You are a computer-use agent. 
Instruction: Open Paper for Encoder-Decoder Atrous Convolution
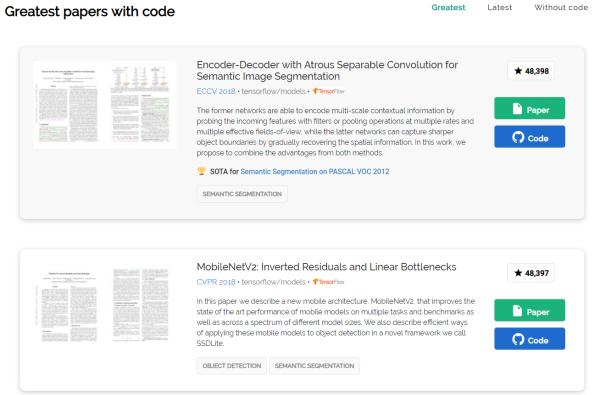(x=529, y=108)
